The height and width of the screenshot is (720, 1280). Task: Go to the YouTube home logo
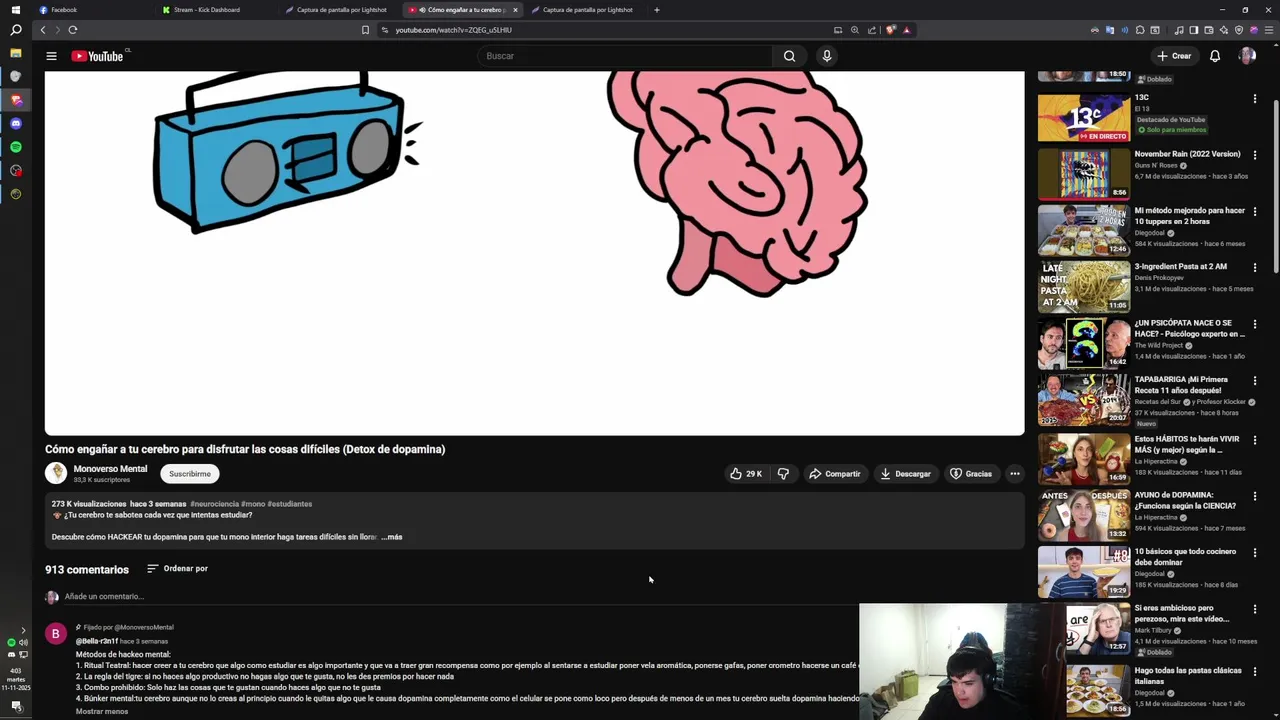(97, 56)
